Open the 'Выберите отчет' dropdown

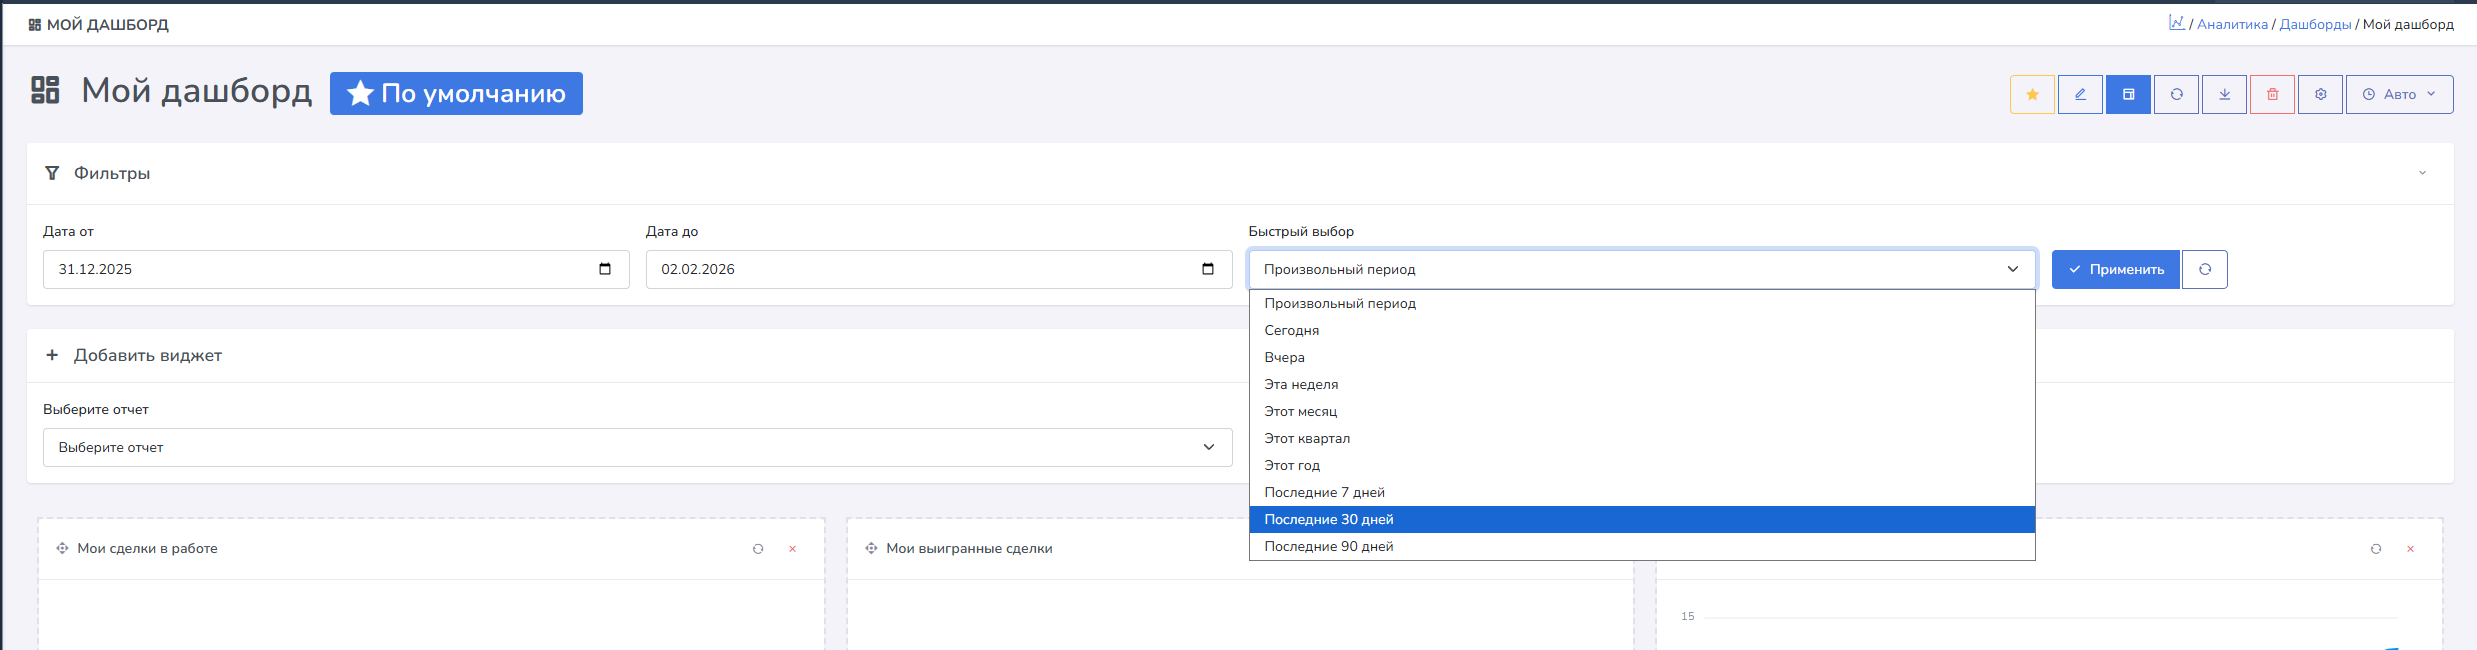(637, 447)
